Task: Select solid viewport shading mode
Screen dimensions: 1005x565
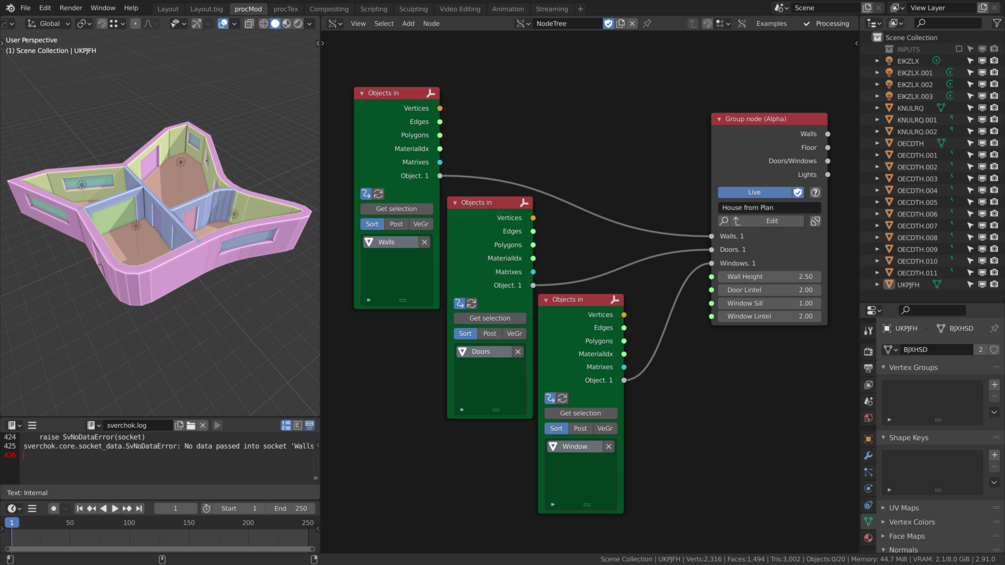Action: coord(275,24)
